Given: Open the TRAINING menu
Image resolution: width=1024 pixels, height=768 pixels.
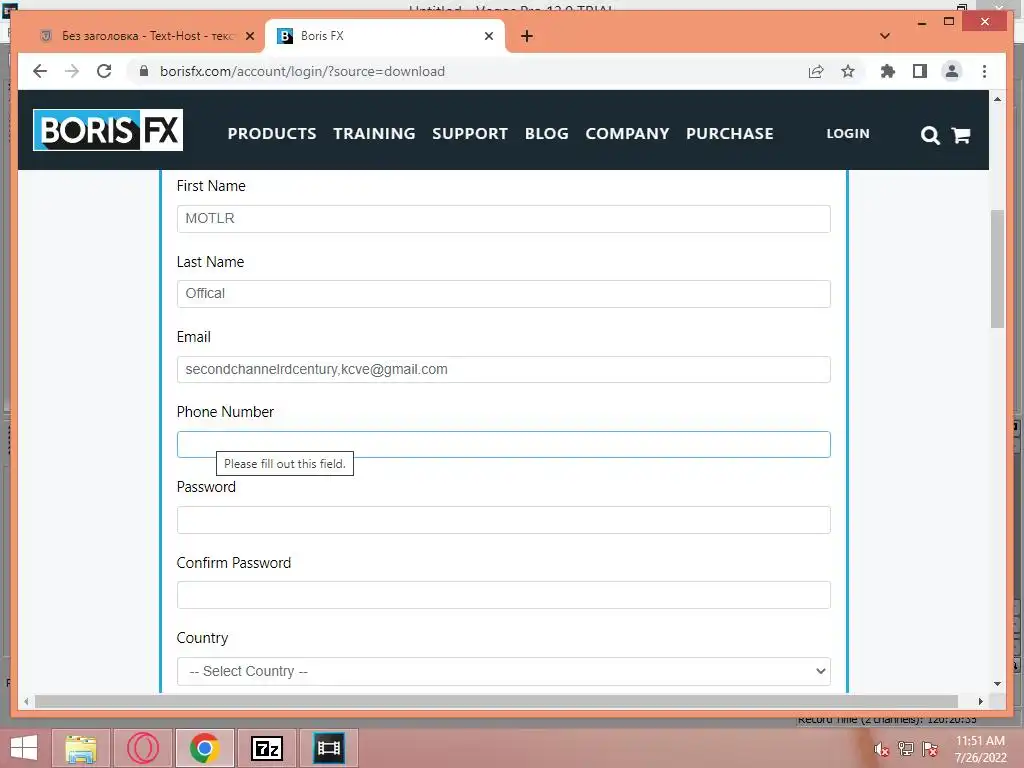Looking at the screenshot, I should click(374, 133).
